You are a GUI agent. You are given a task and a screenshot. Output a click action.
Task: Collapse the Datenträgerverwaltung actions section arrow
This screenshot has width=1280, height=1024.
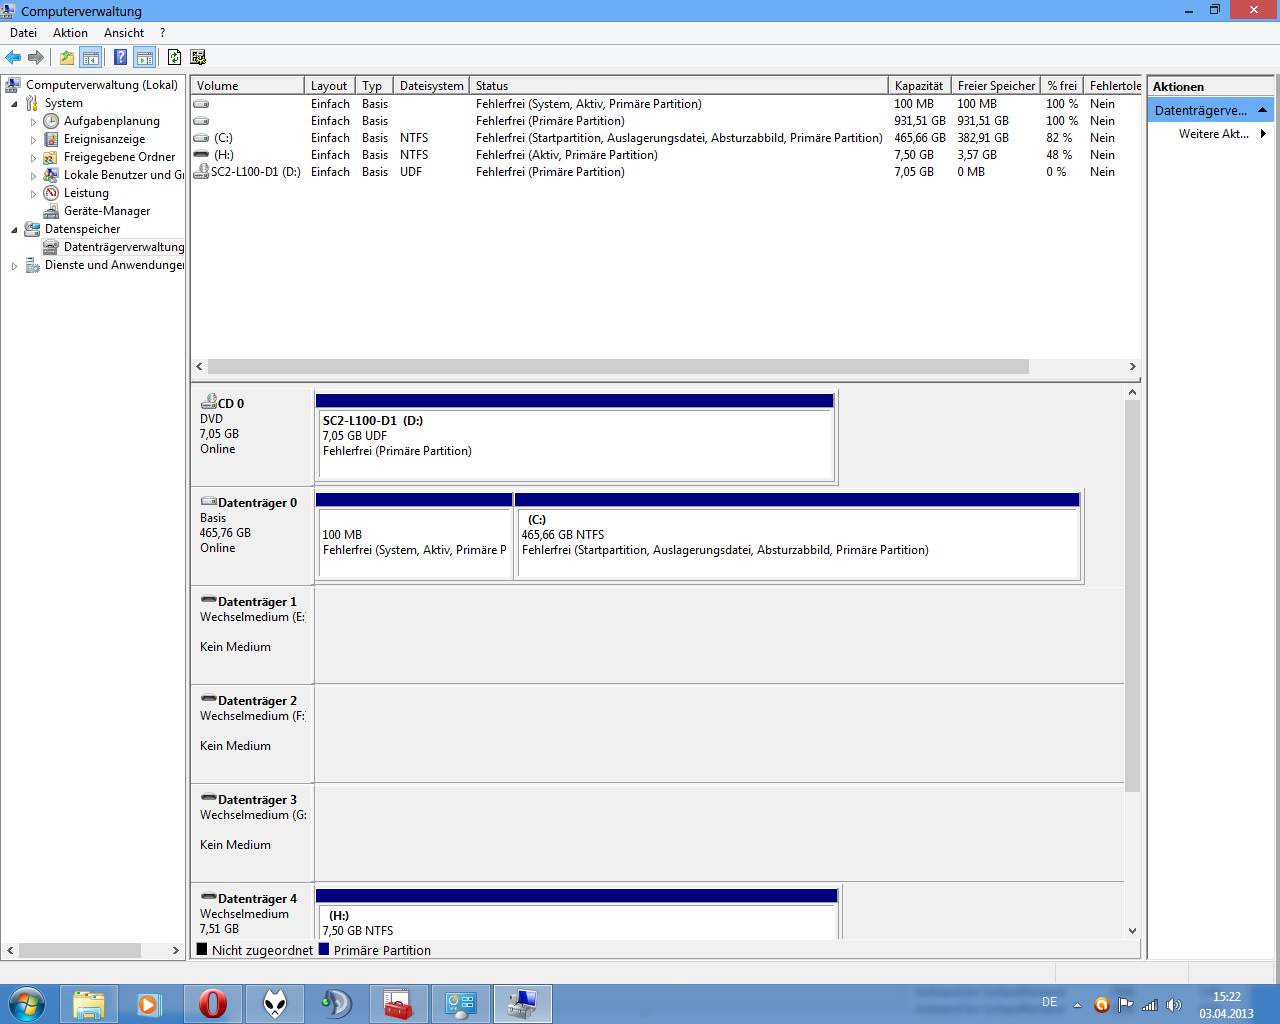(1262, 110)
